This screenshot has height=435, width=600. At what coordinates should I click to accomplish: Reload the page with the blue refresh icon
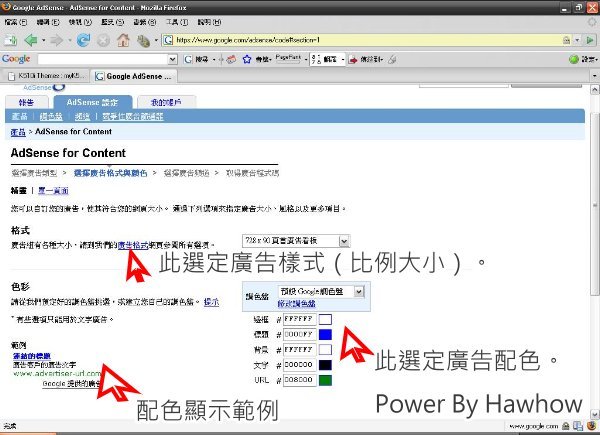[83, 40]
